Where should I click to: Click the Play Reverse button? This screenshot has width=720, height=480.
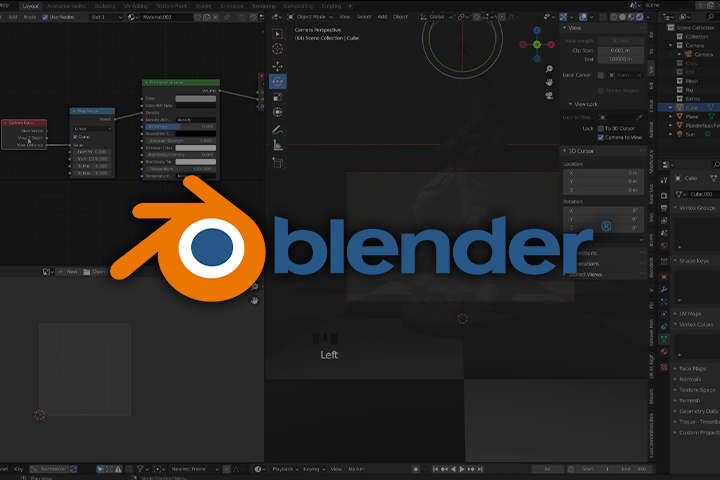pyautogui.click(x=454, y=469)
